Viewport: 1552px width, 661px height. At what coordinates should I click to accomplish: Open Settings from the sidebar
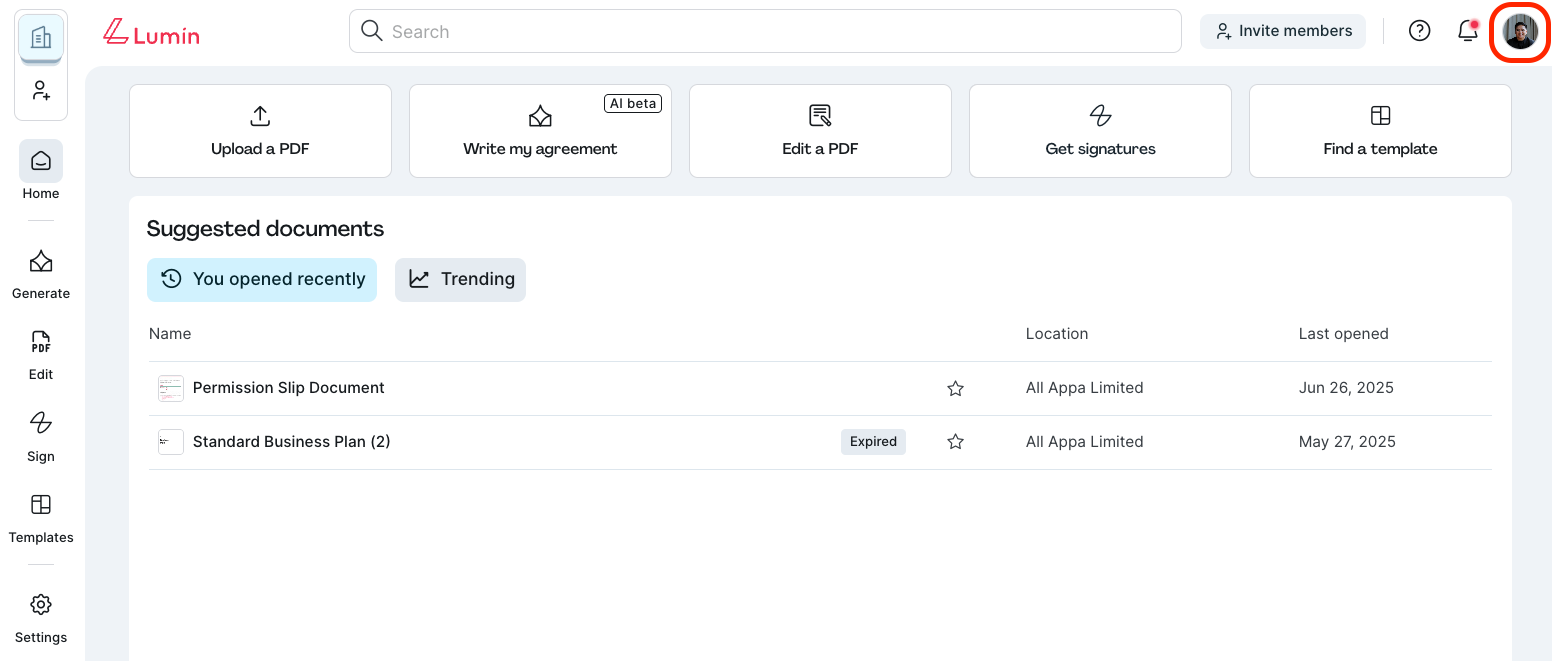tap(40, 613)
